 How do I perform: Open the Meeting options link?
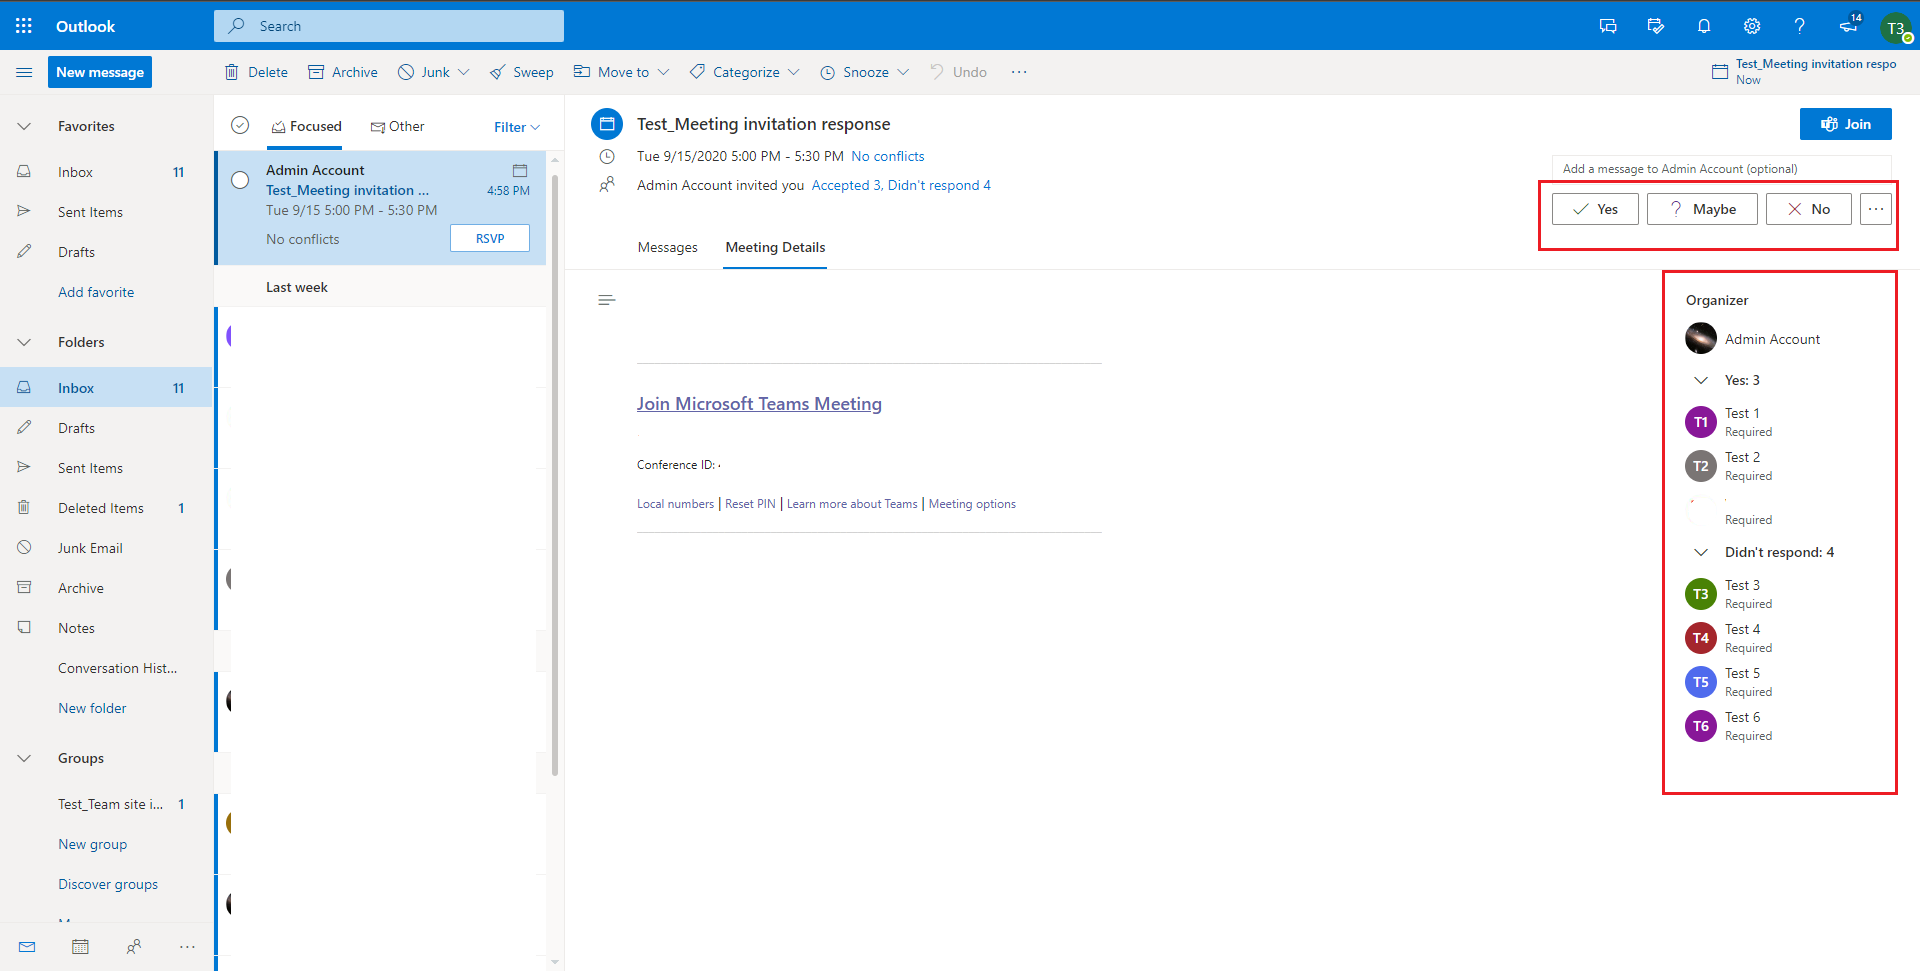pos(972,504)
